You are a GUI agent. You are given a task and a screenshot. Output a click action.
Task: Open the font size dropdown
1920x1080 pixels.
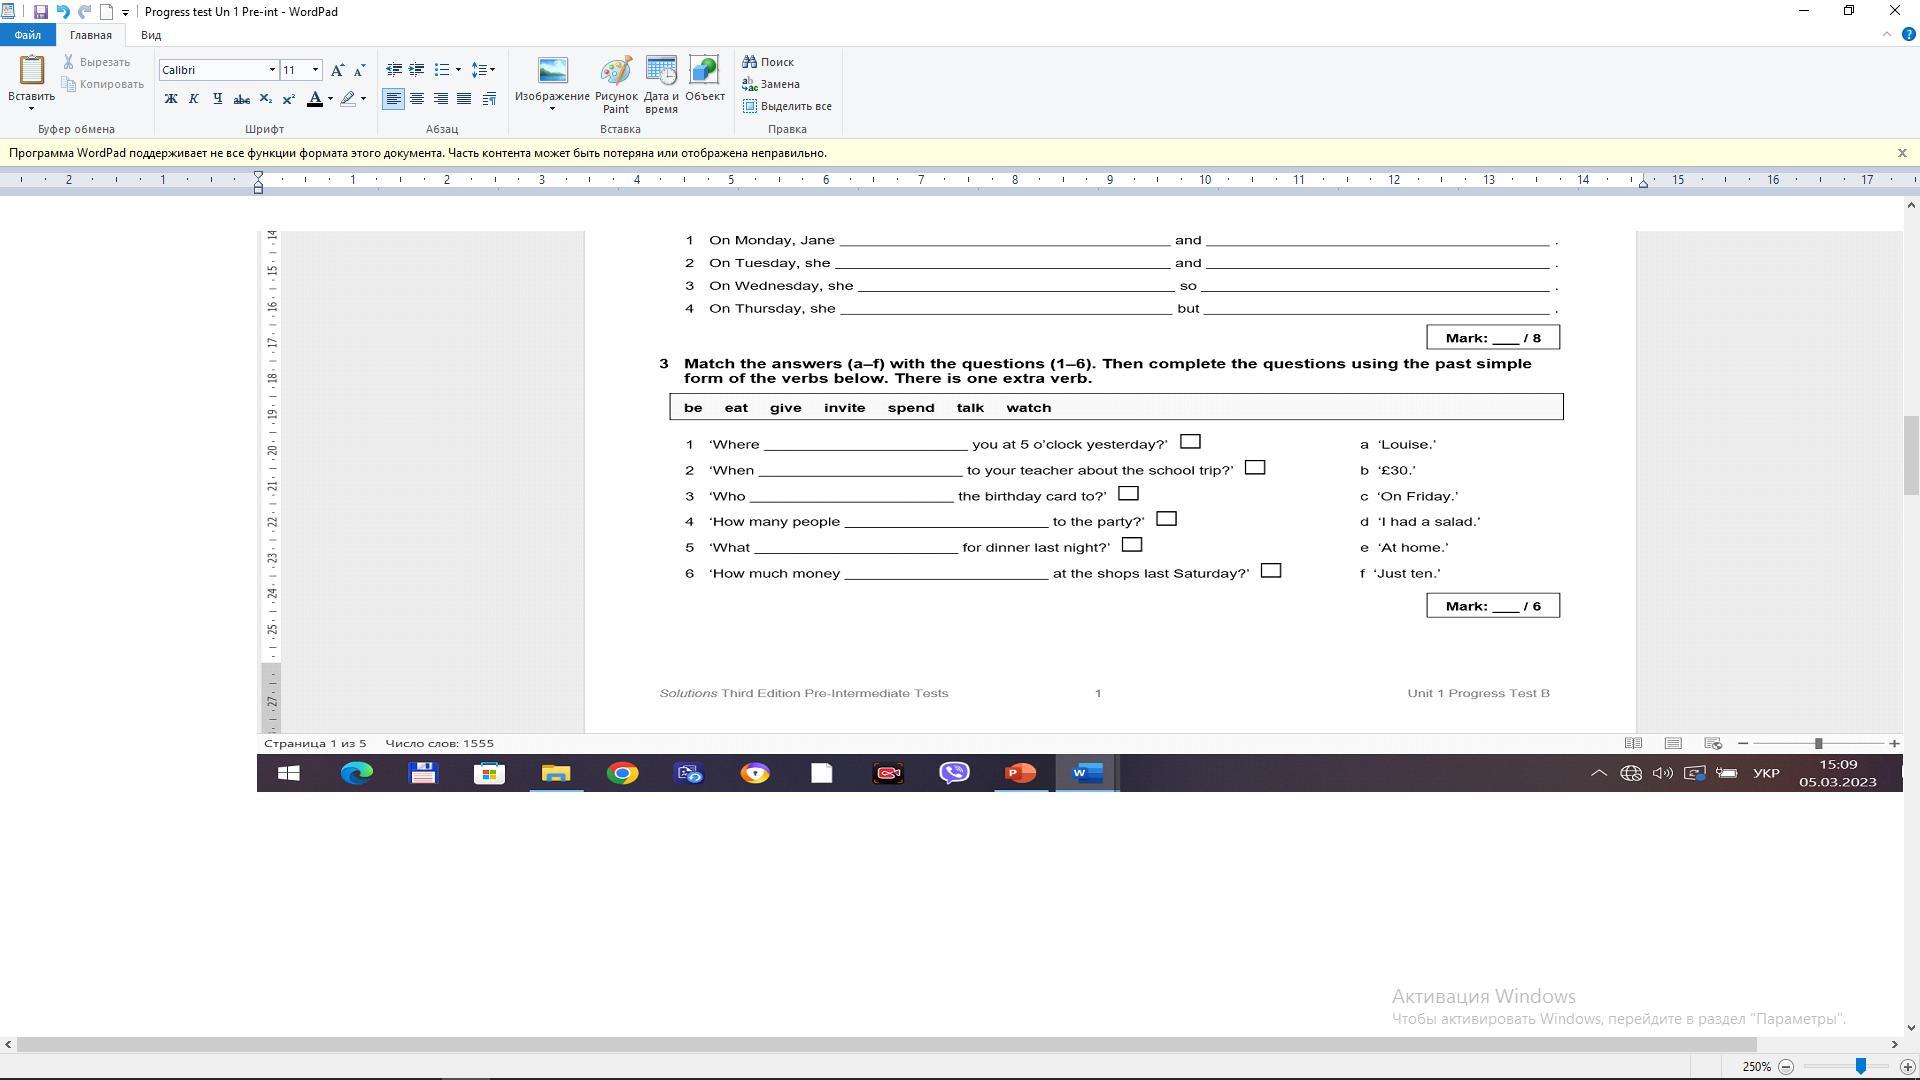click(316, 70)
